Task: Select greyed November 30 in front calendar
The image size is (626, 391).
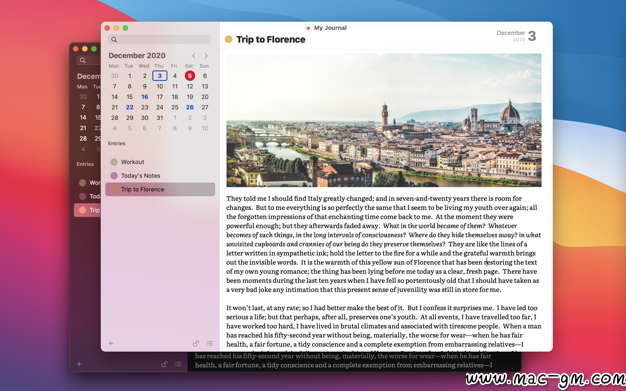Action: tap(115, 75)
